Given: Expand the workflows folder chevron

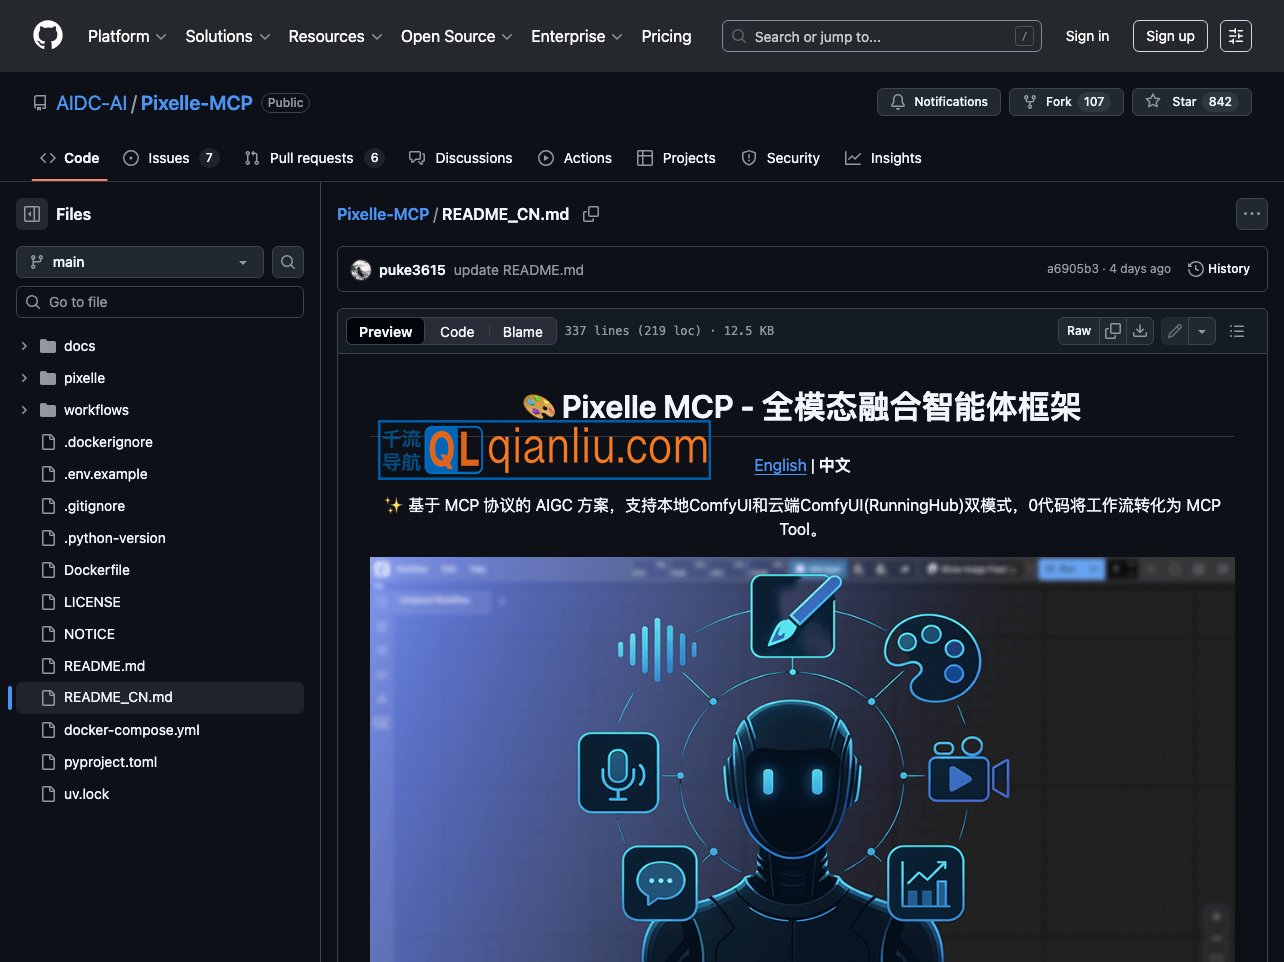Looking at the screenshot, I should pyautogui.click(x=24, y=410).
